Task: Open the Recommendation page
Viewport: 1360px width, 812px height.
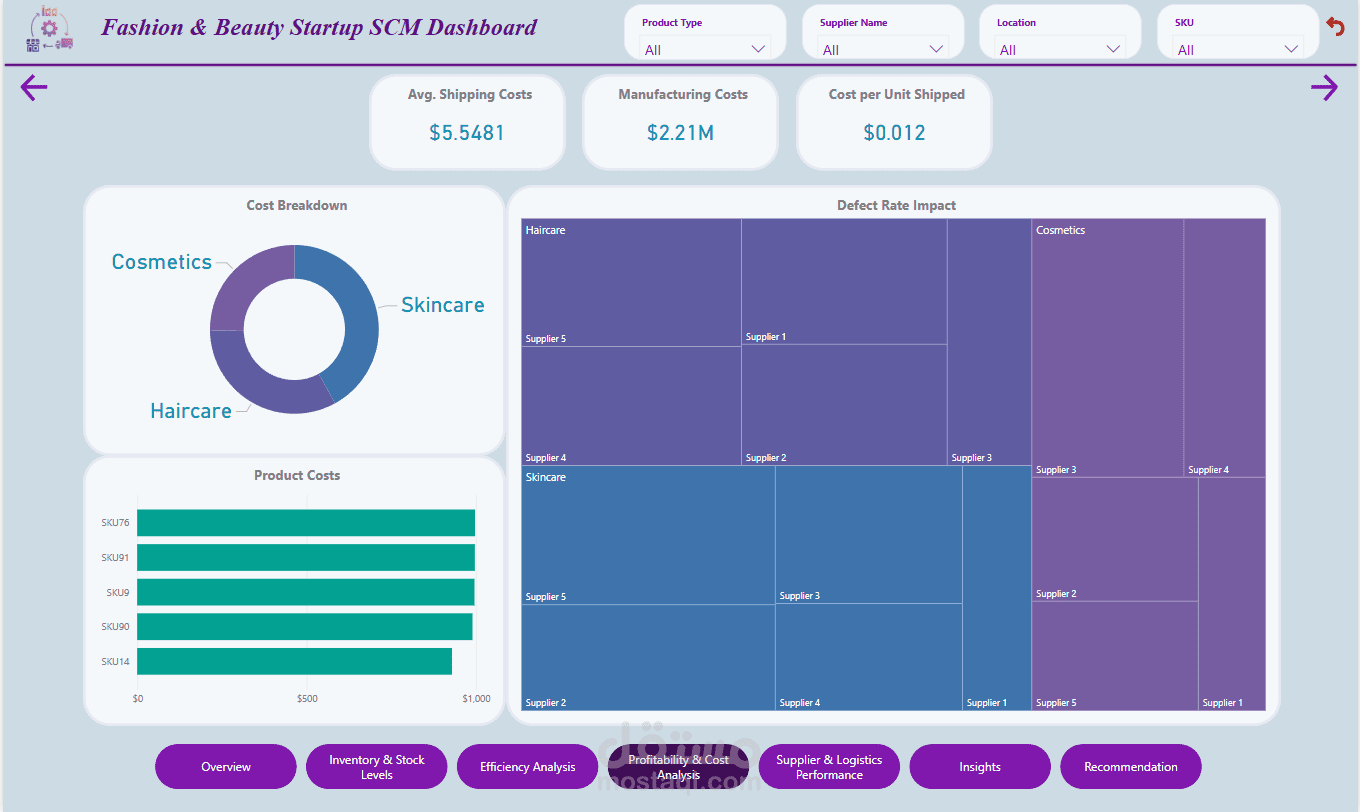Action: point(1131,767)
